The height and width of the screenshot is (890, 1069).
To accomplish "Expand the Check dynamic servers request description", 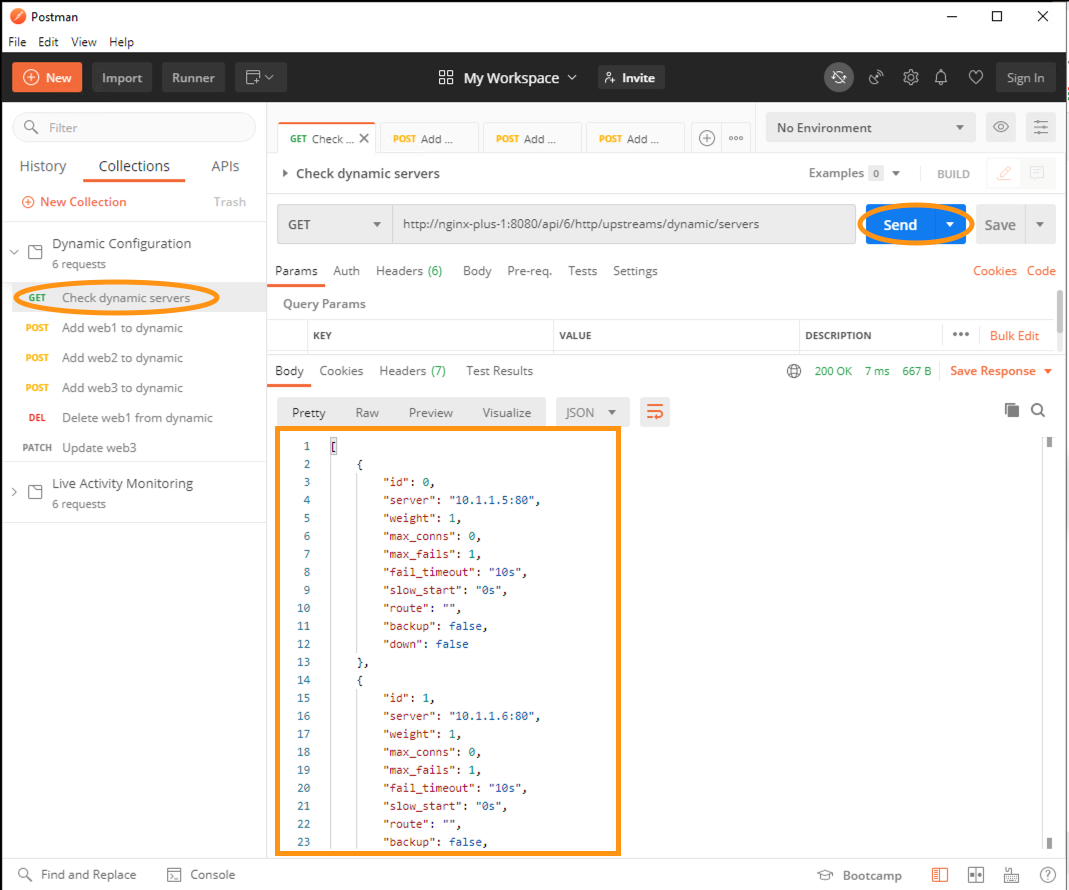I will (x=285, y=173).
